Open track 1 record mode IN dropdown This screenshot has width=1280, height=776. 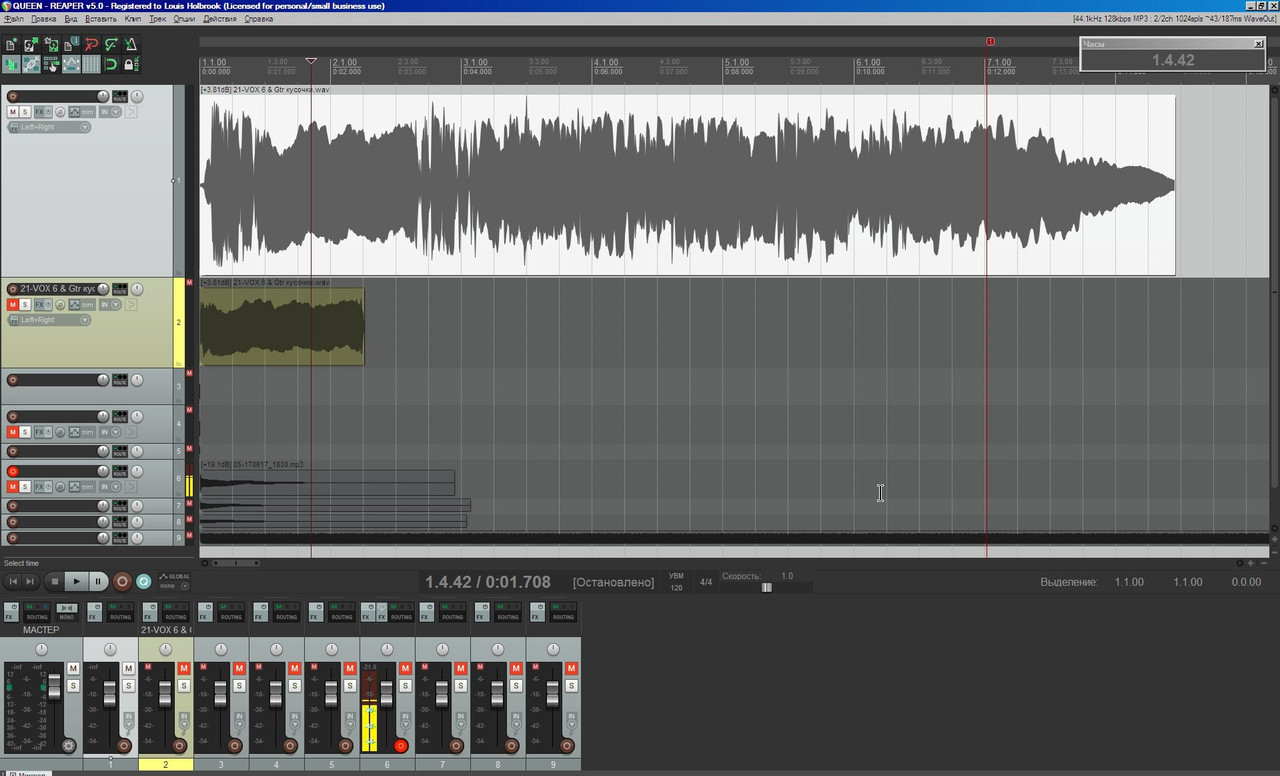110,111
